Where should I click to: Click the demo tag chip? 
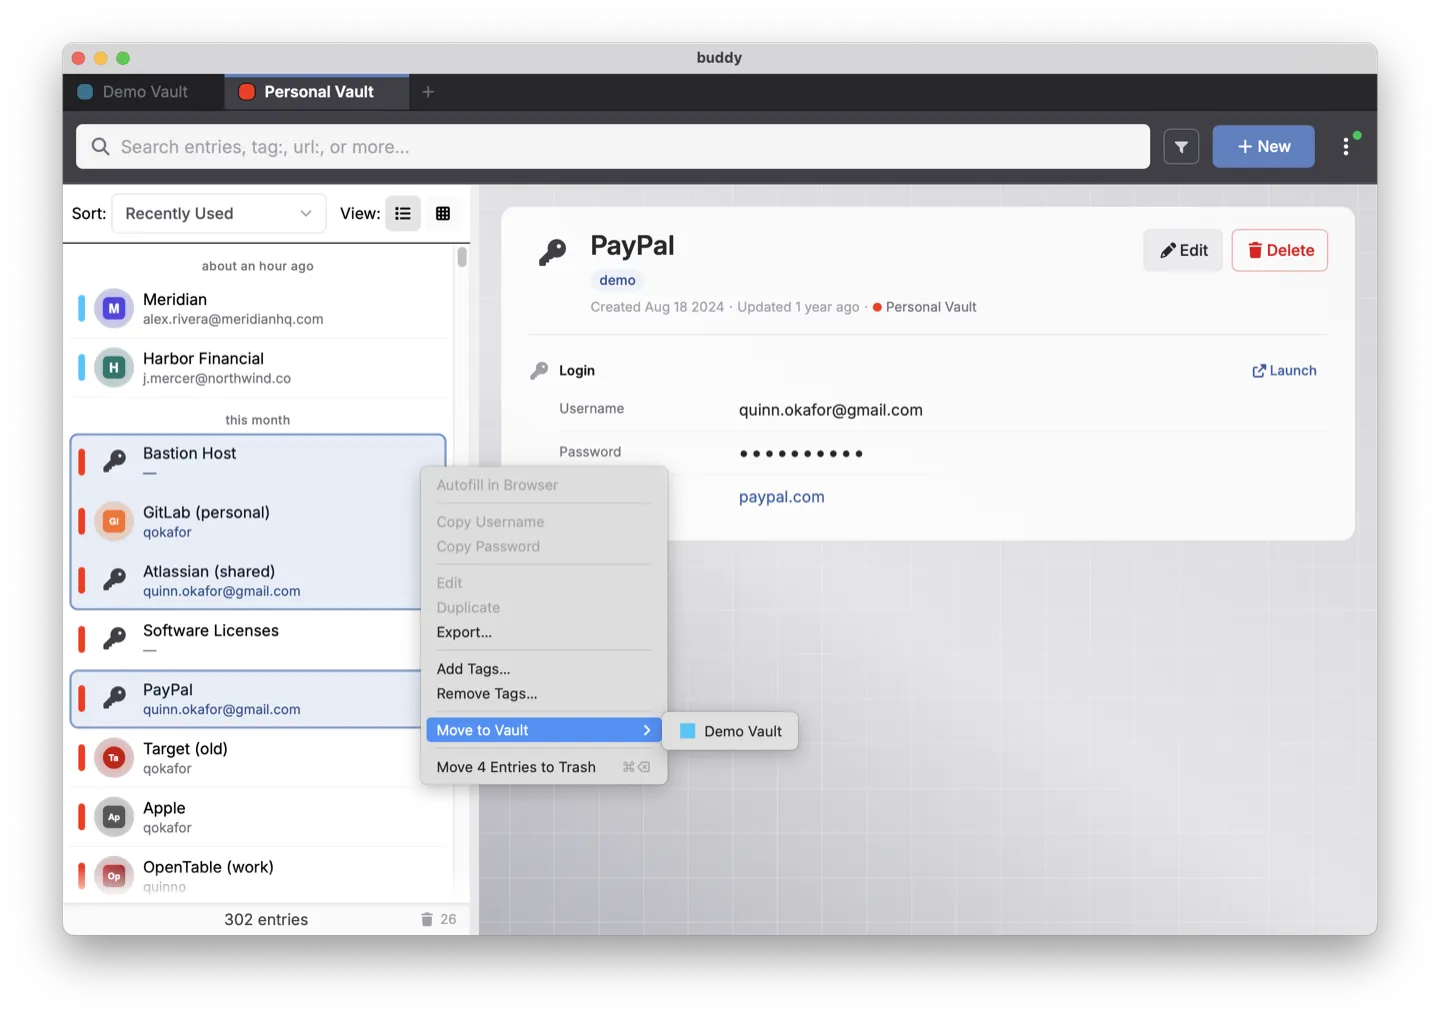pos(617,280)
